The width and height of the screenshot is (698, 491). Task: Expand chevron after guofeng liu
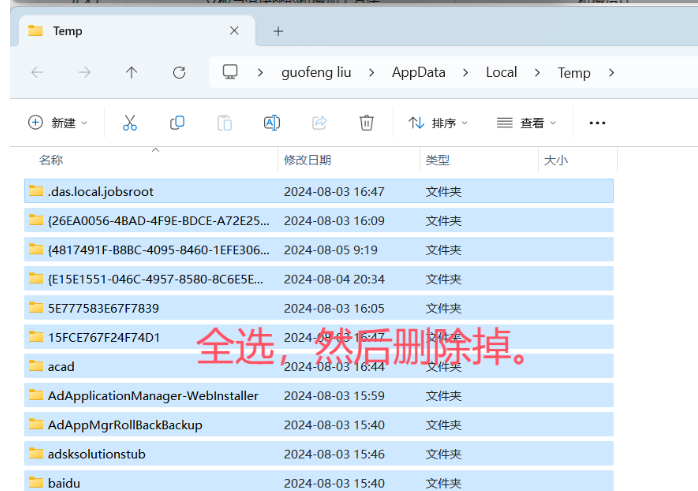[x=371, y=73]
